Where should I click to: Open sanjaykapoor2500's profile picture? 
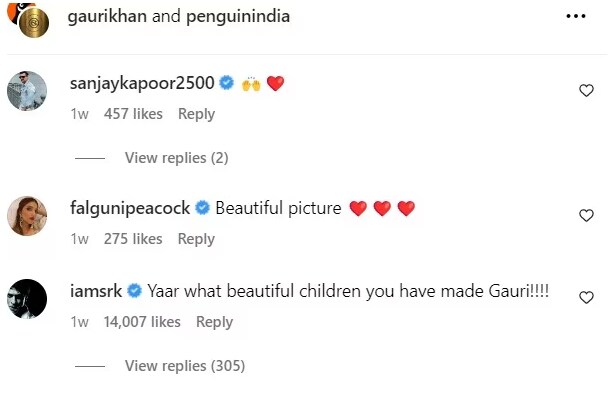(27, 91)
